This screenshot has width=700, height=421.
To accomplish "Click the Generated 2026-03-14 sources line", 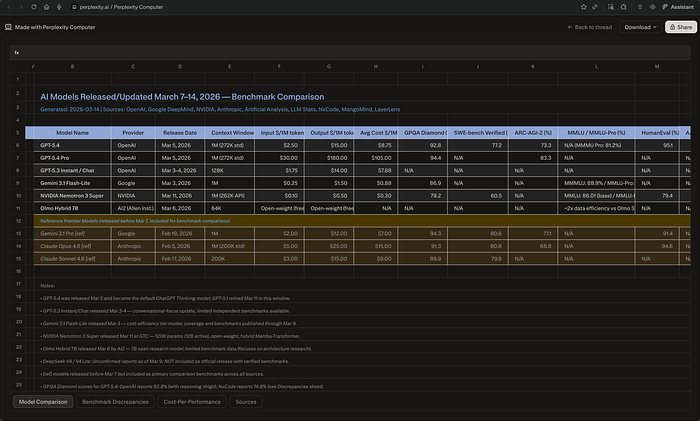I will 220,109.
